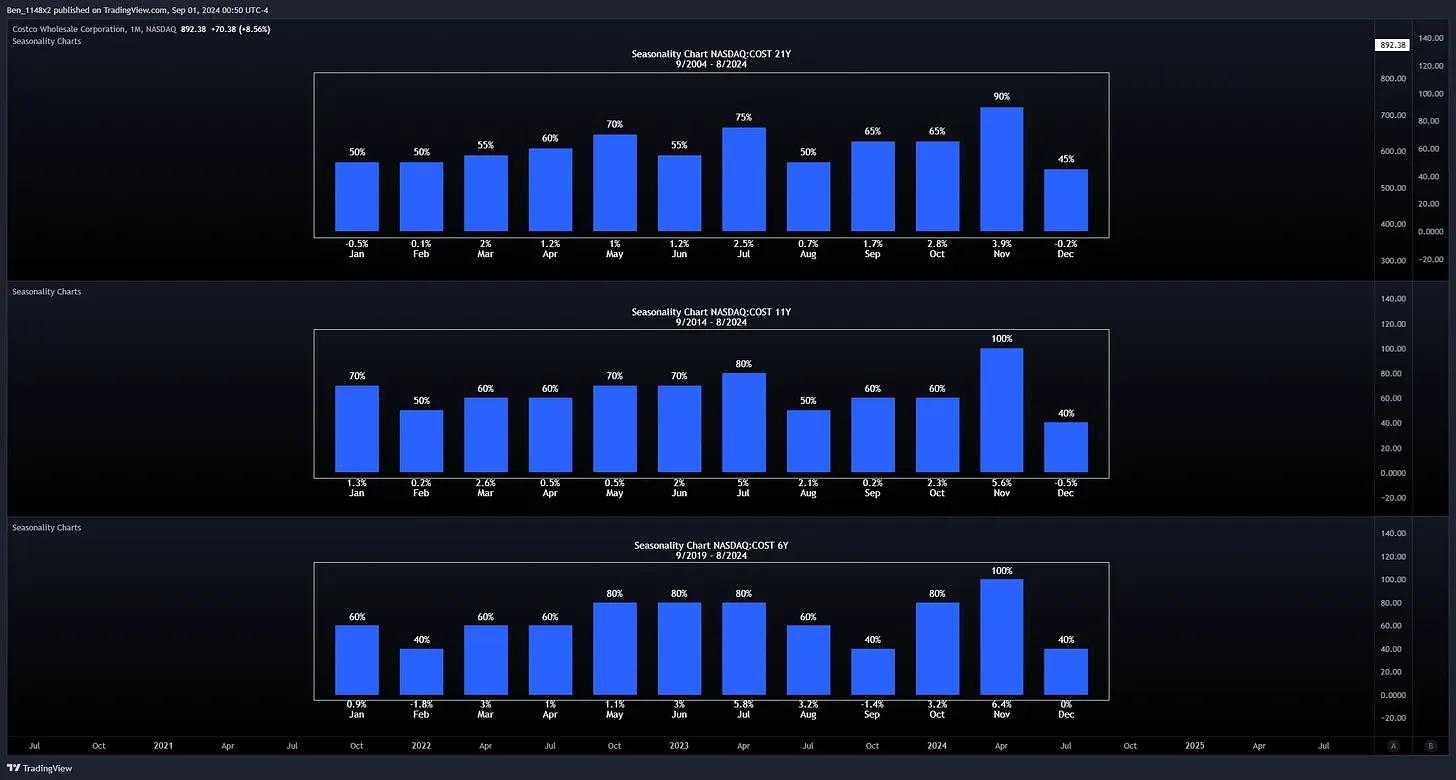
Task: Click the Nov bar in the 21Y chart
Action: [1001, 169]
